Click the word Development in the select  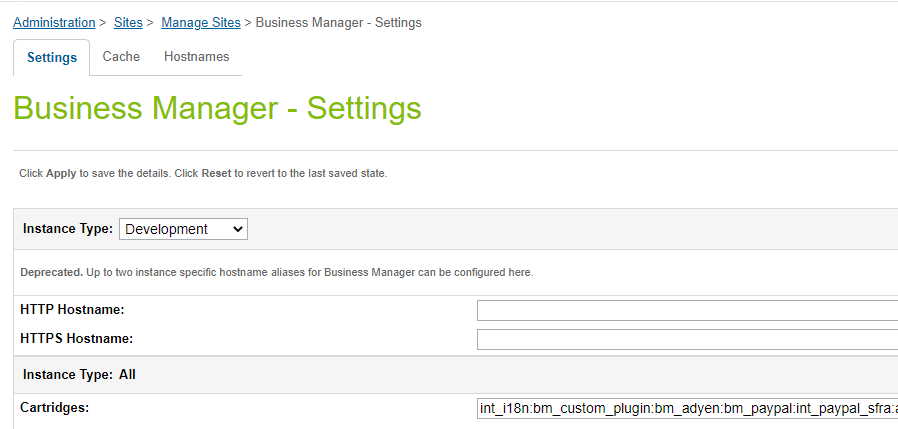coord(166,229)
